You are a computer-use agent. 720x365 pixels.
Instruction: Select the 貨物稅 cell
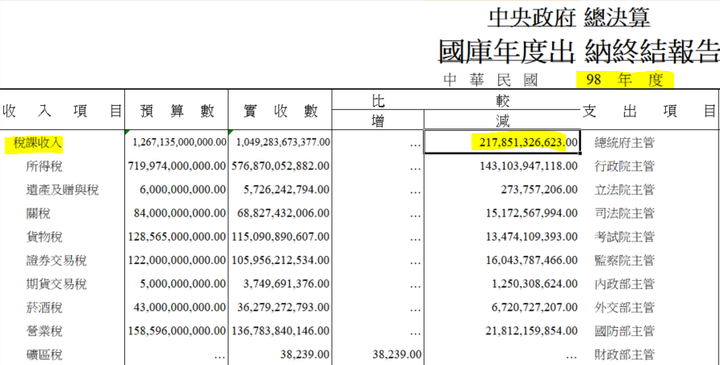tap(44, 237)
